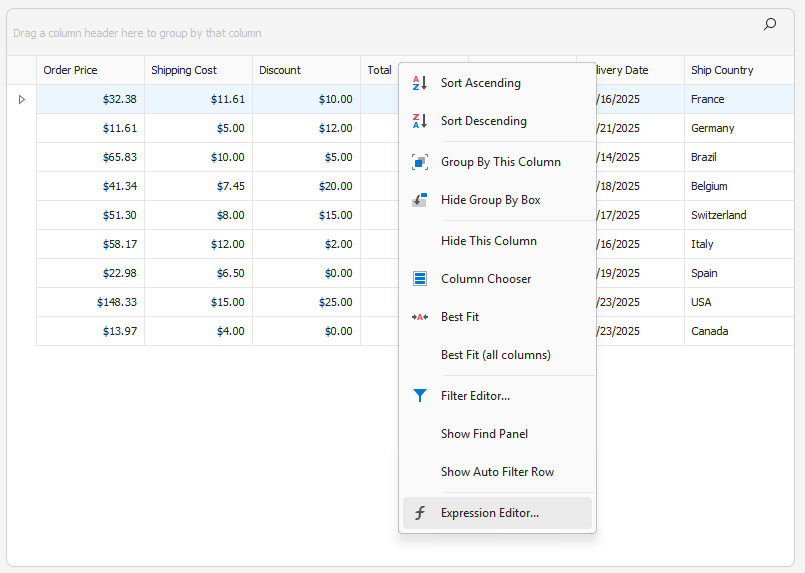This screenshot has width=805, height=573.
Task: Click the Order Price column header
Action: 90,70
